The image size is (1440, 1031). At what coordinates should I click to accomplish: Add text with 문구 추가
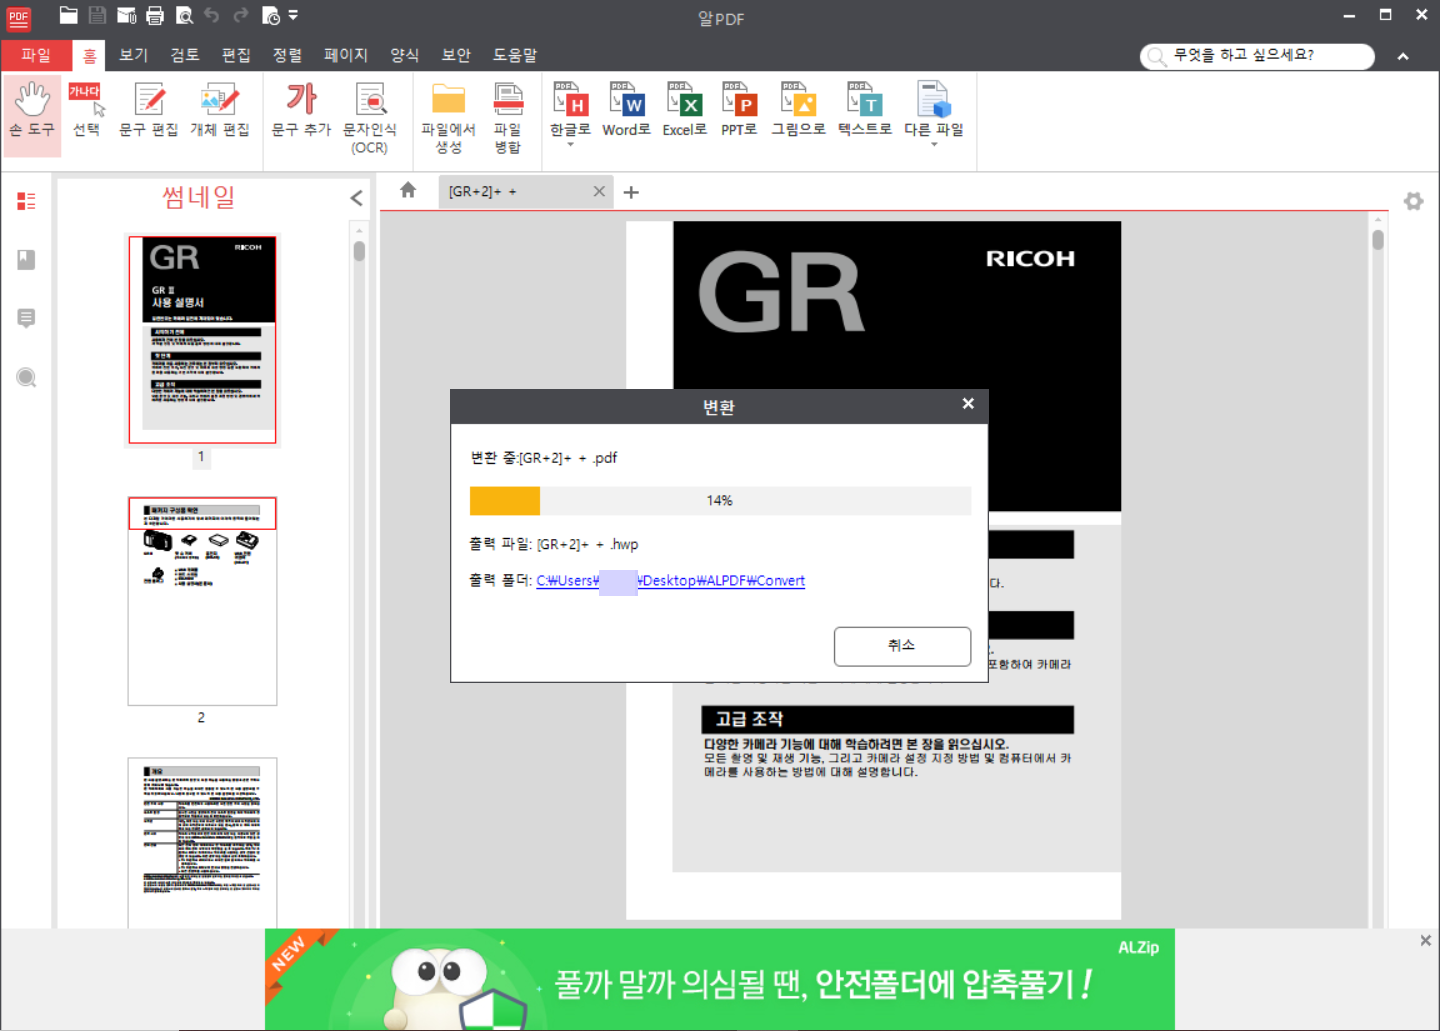click(x=301, y=110)
